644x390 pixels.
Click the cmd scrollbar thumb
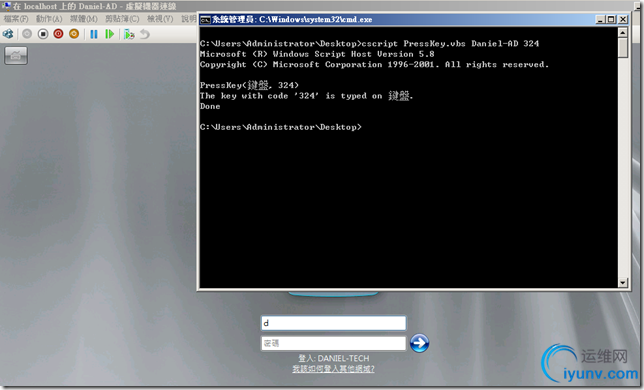pos(623,48)
